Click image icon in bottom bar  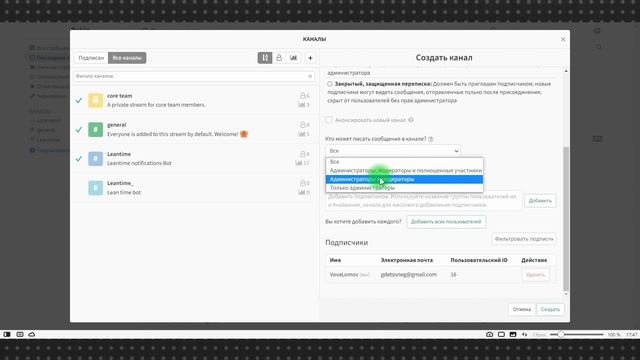coord(513,334)
